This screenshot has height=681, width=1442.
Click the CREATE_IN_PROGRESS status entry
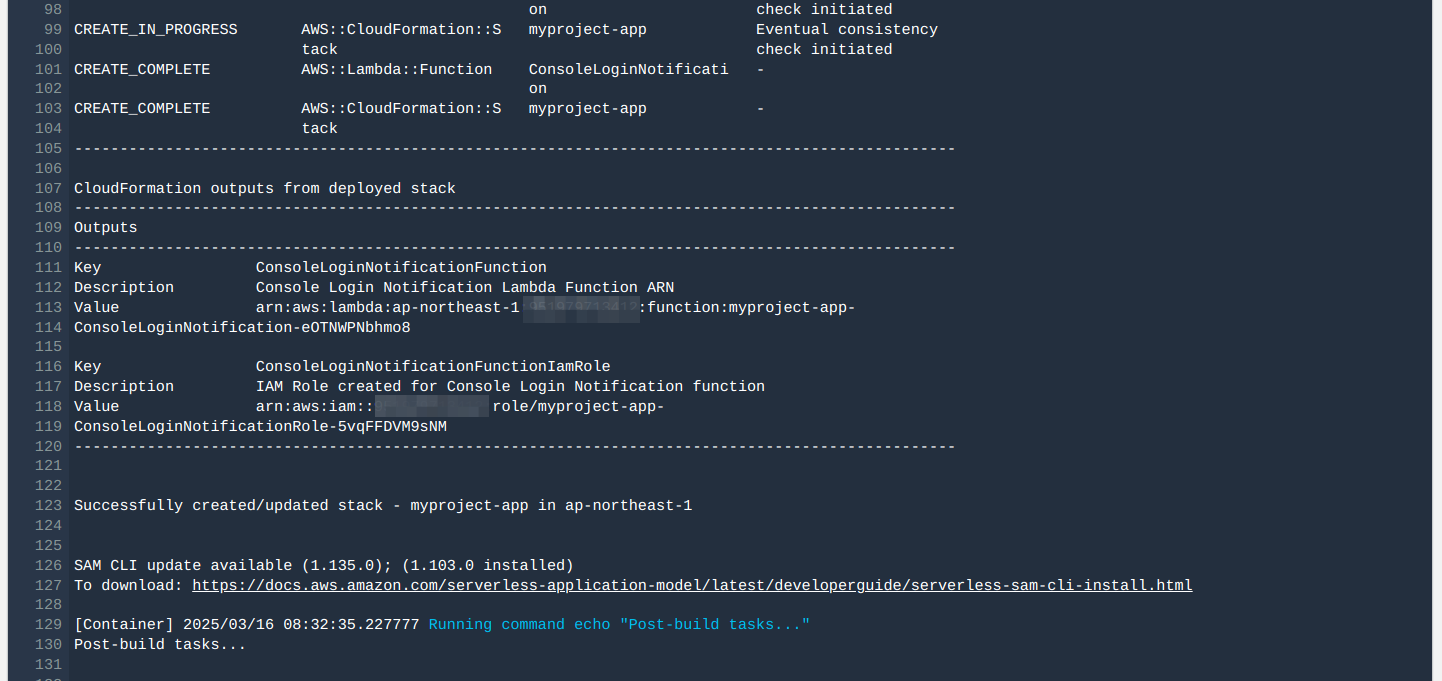click(155, 29)
